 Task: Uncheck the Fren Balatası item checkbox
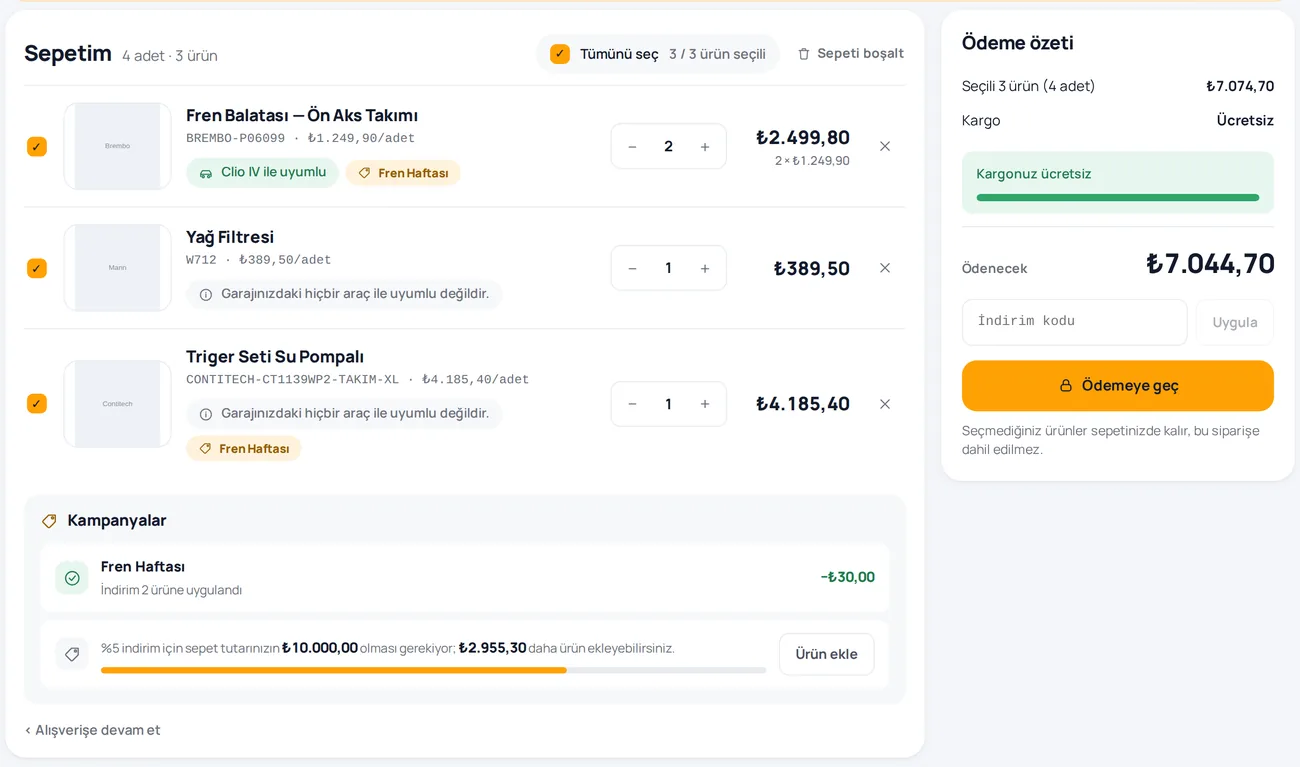(37, 147)
